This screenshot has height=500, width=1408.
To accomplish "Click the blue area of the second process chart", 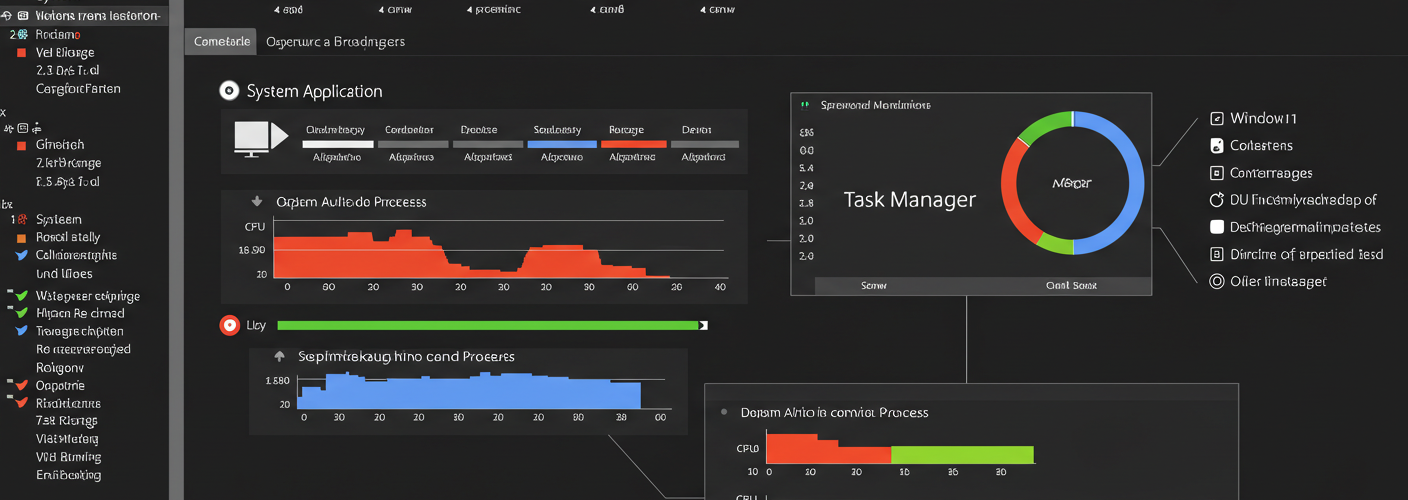I will (470, 392).
